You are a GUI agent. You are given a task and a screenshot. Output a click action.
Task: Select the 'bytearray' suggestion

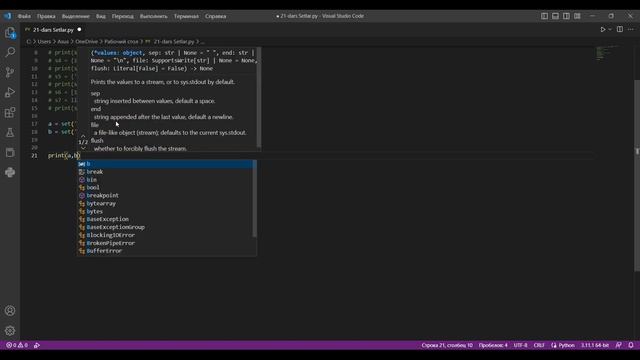click(165, 203)
